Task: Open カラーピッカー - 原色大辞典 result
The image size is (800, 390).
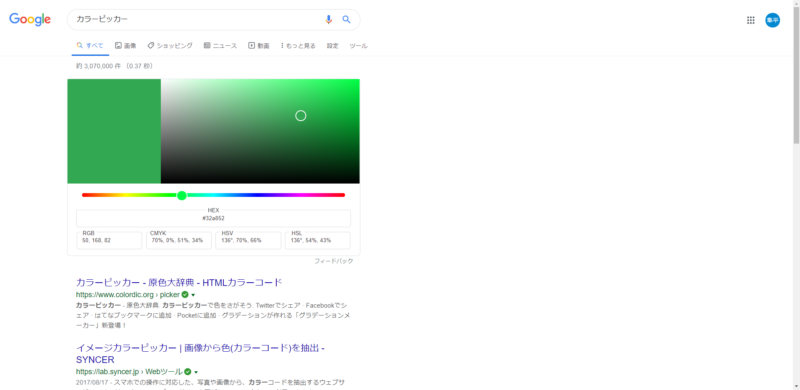Action: pyautogui.click(x=179, y=282)
